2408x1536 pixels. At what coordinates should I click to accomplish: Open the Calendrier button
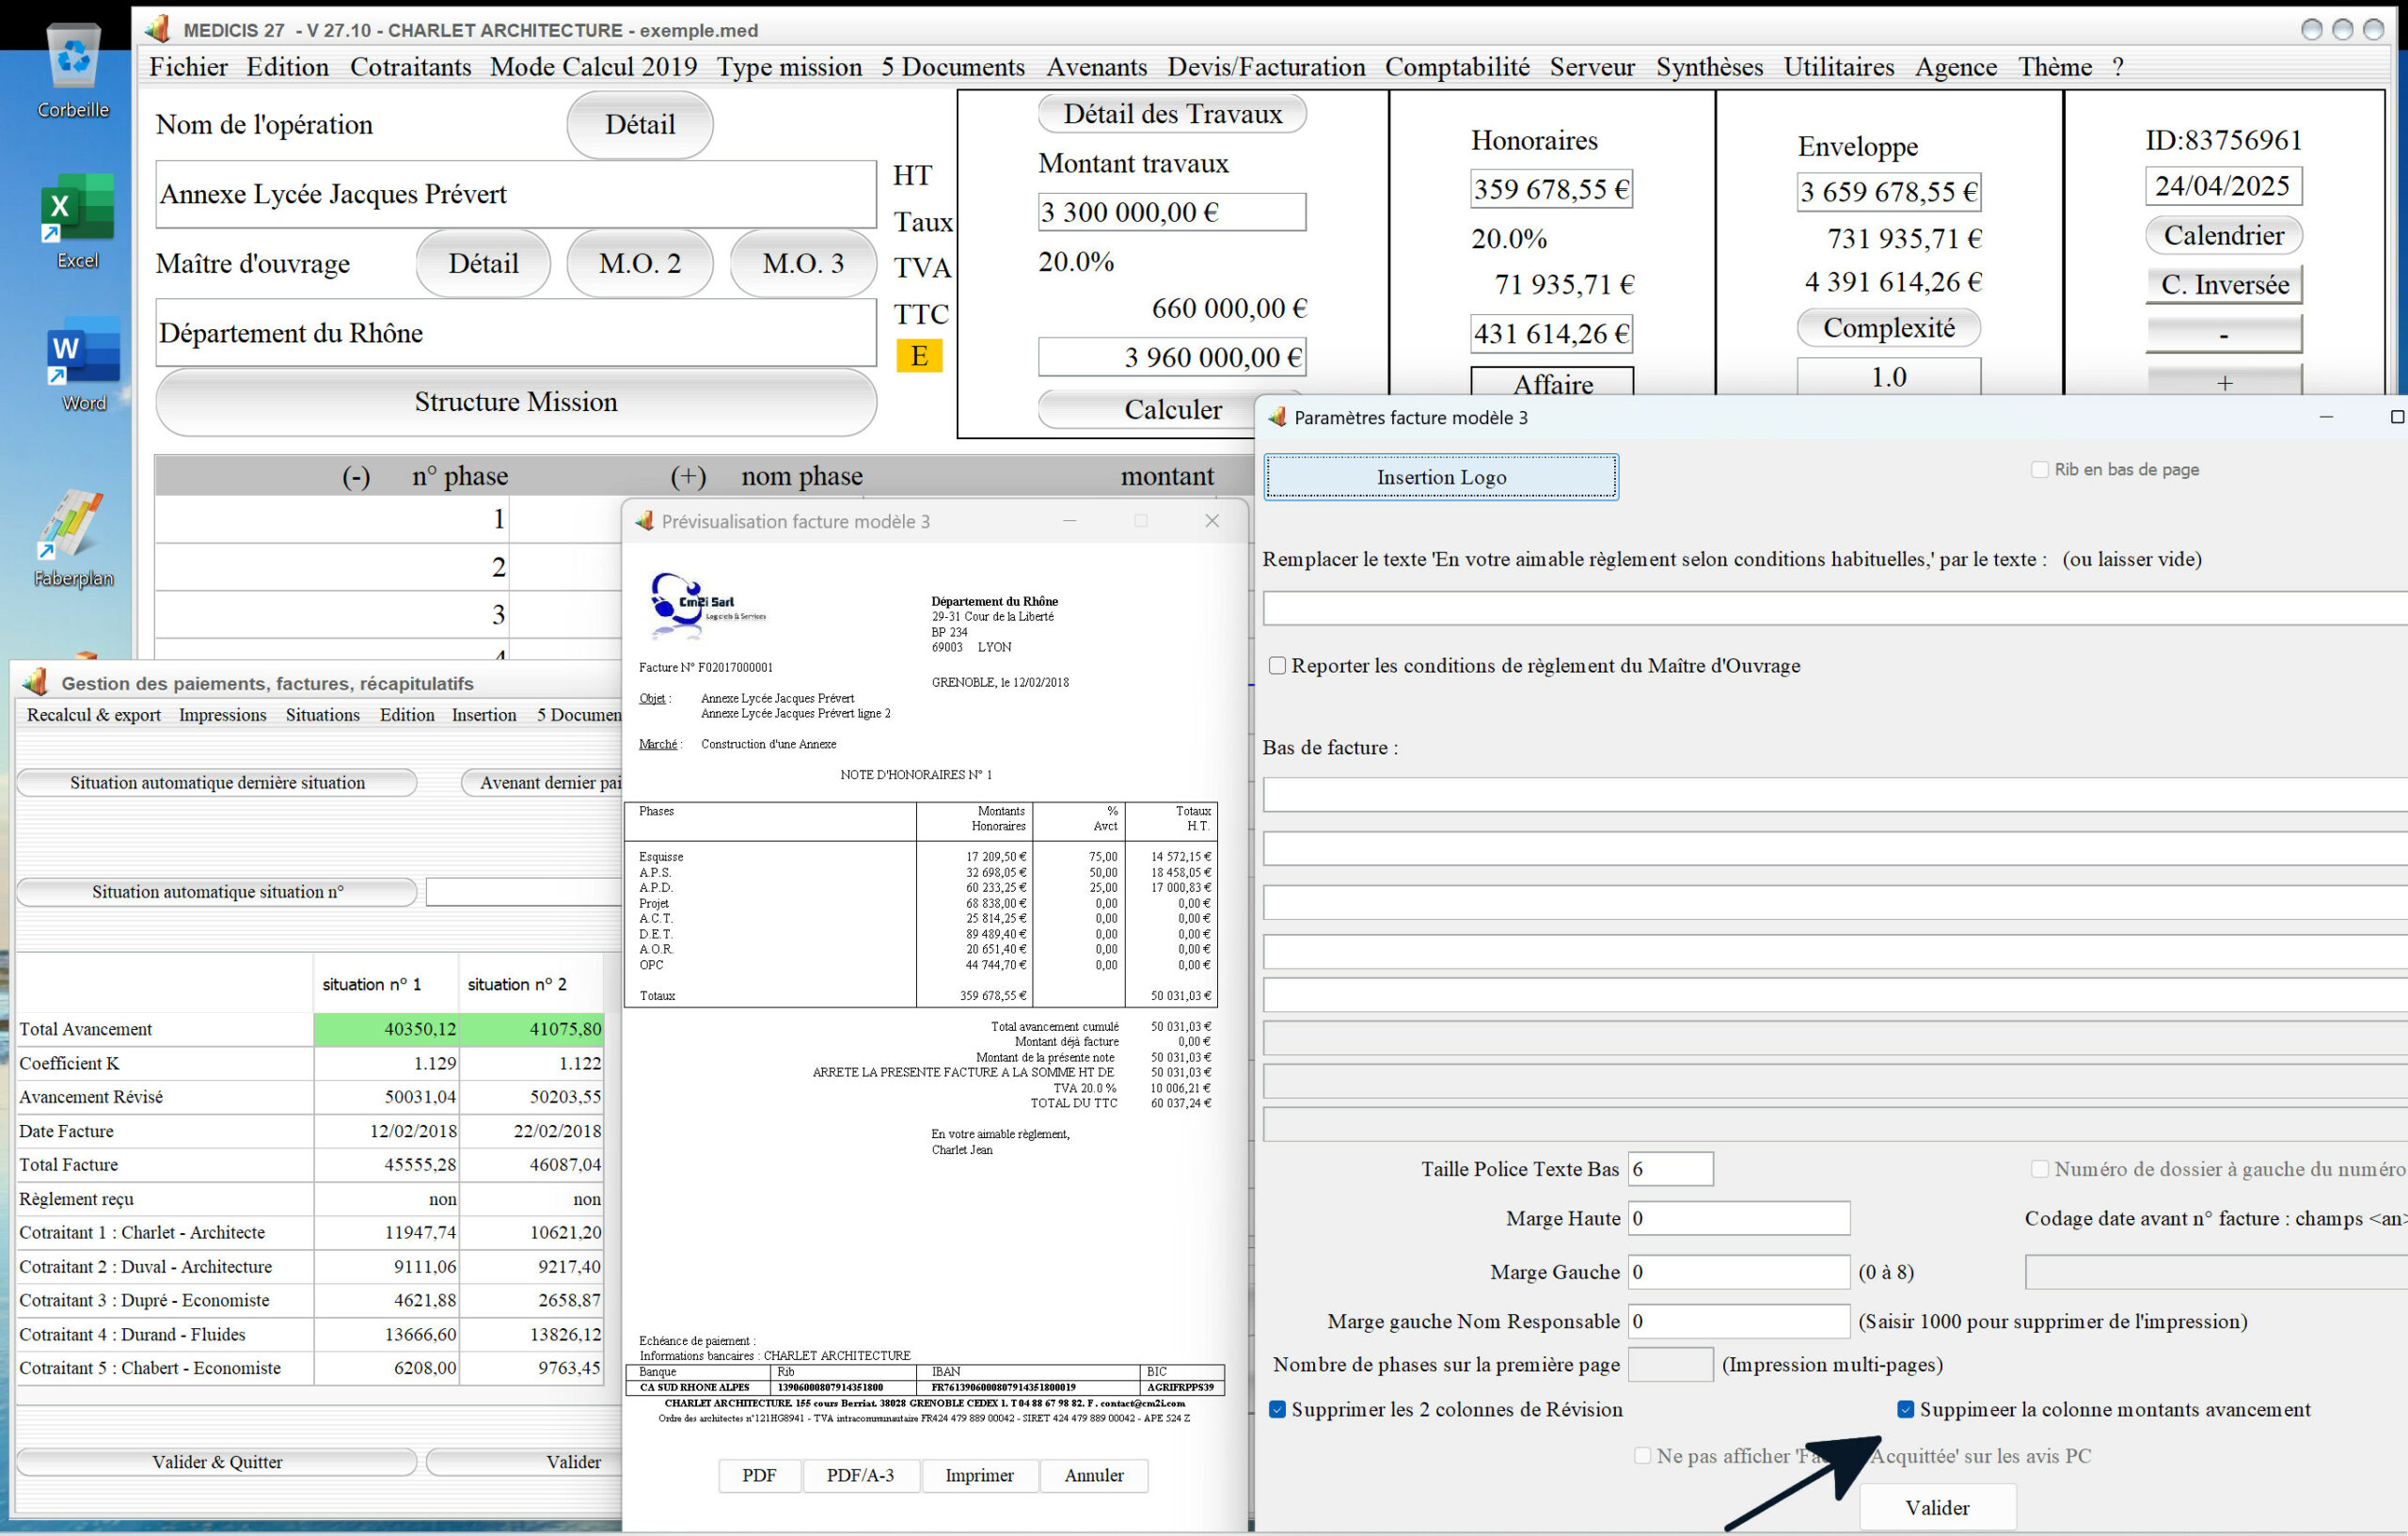[2224, 235]
